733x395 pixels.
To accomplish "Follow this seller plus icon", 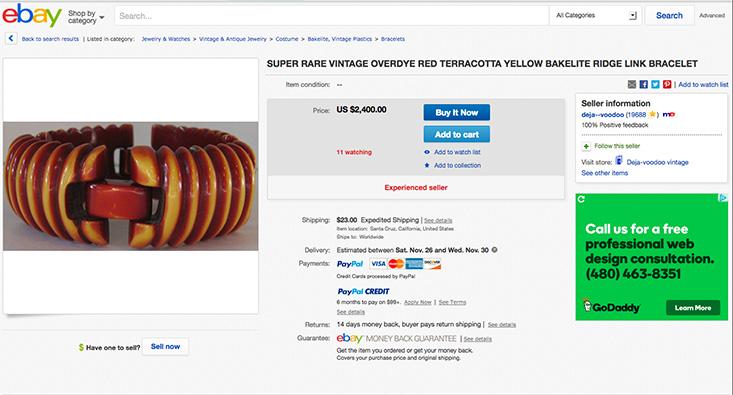I will [x=586, y=146].
